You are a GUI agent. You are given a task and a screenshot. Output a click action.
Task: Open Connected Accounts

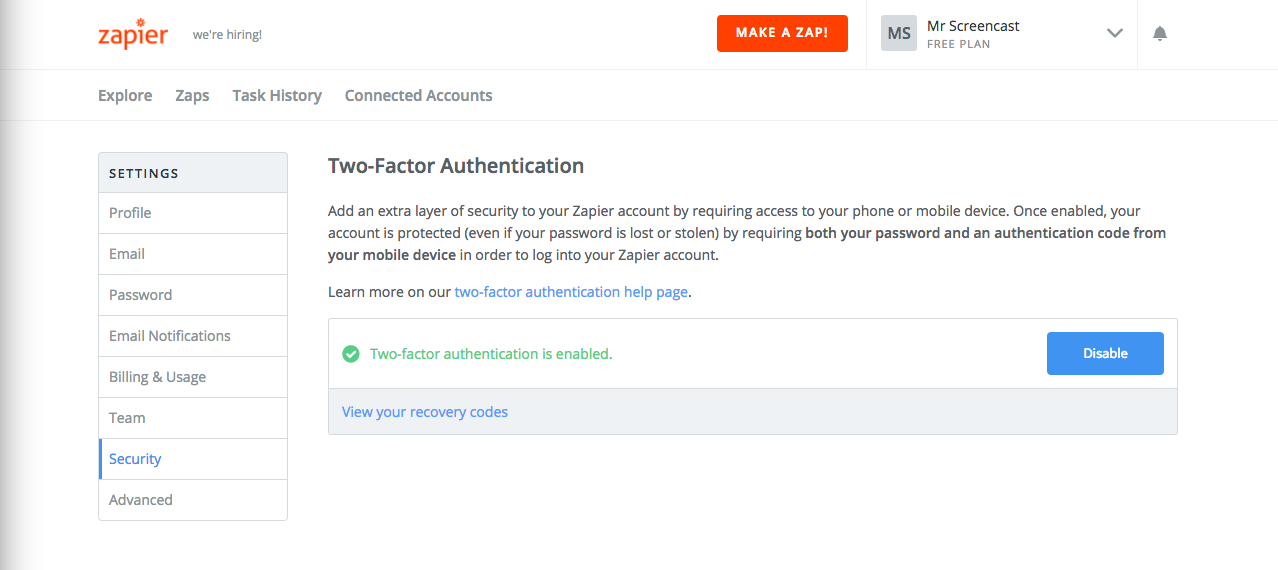coord(418,96)
